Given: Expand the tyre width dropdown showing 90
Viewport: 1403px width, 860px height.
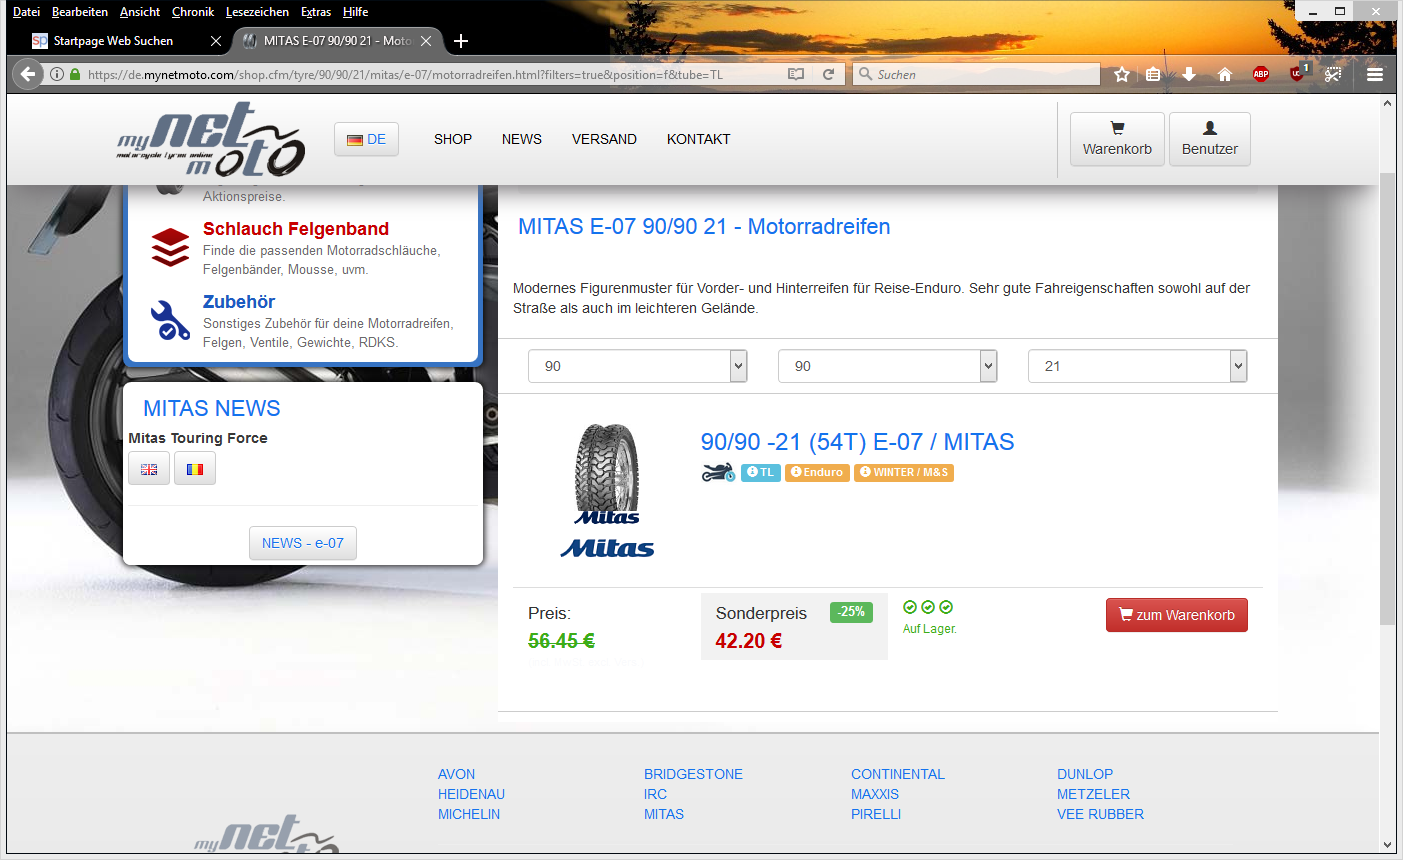Looking at the screenshot, I should click(638, 366).
